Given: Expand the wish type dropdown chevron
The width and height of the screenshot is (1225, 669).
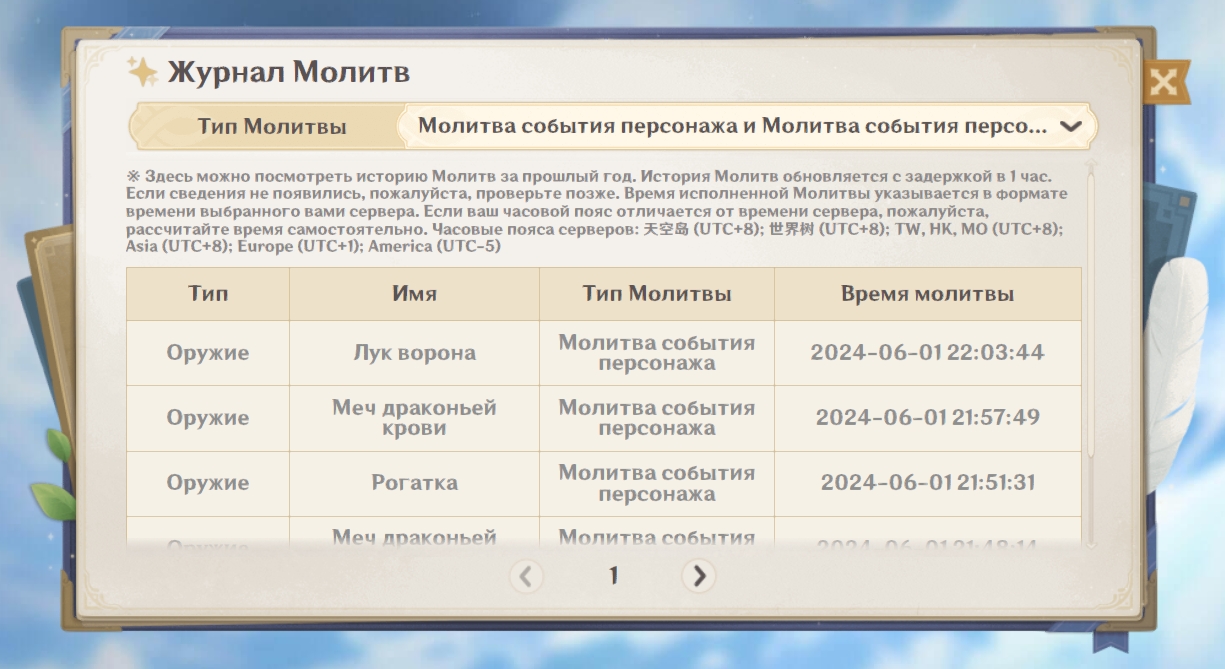Looking at the screenshot, I should 1070,127.
